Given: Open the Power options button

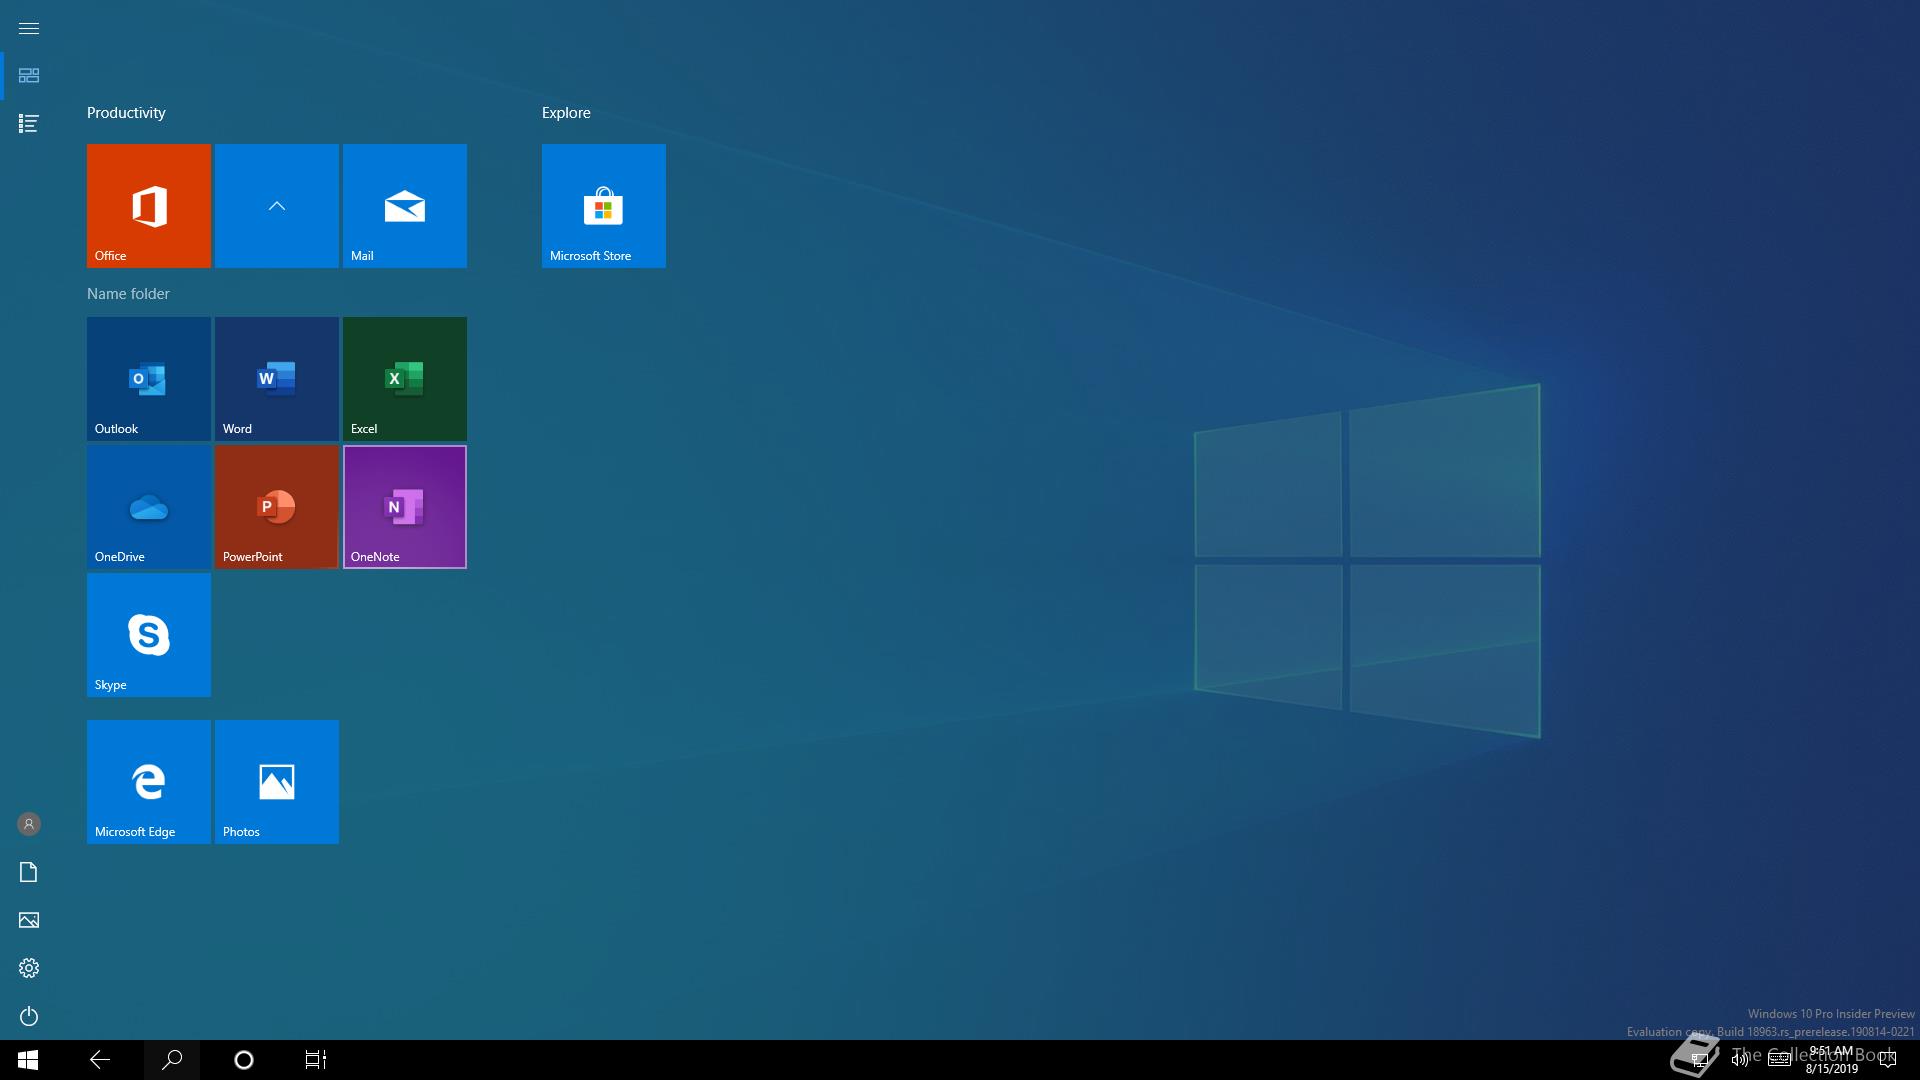Looking at the screenshot, I should pos(29,1016).
